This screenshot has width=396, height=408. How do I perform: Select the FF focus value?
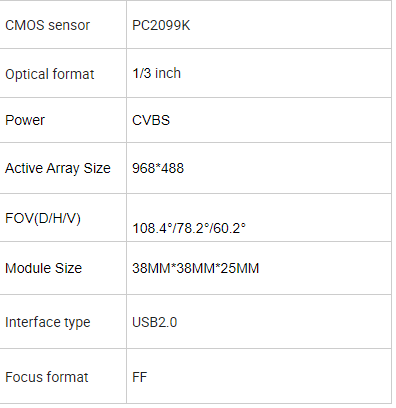click(x=139, y=377)
